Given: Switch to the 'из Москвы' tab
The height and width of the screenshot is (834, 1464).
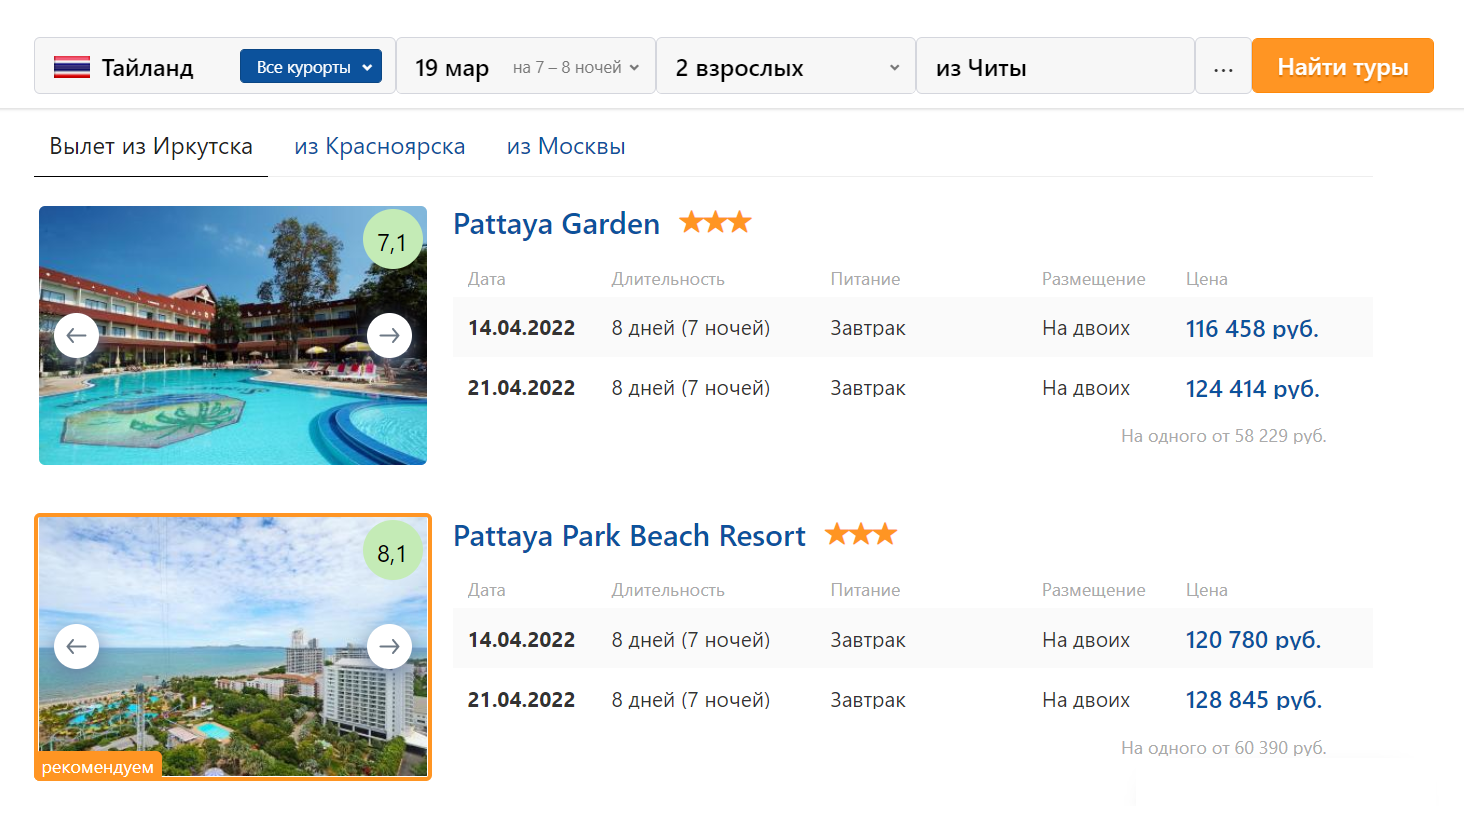Looking at the screenshot, I should coord(566,146).
